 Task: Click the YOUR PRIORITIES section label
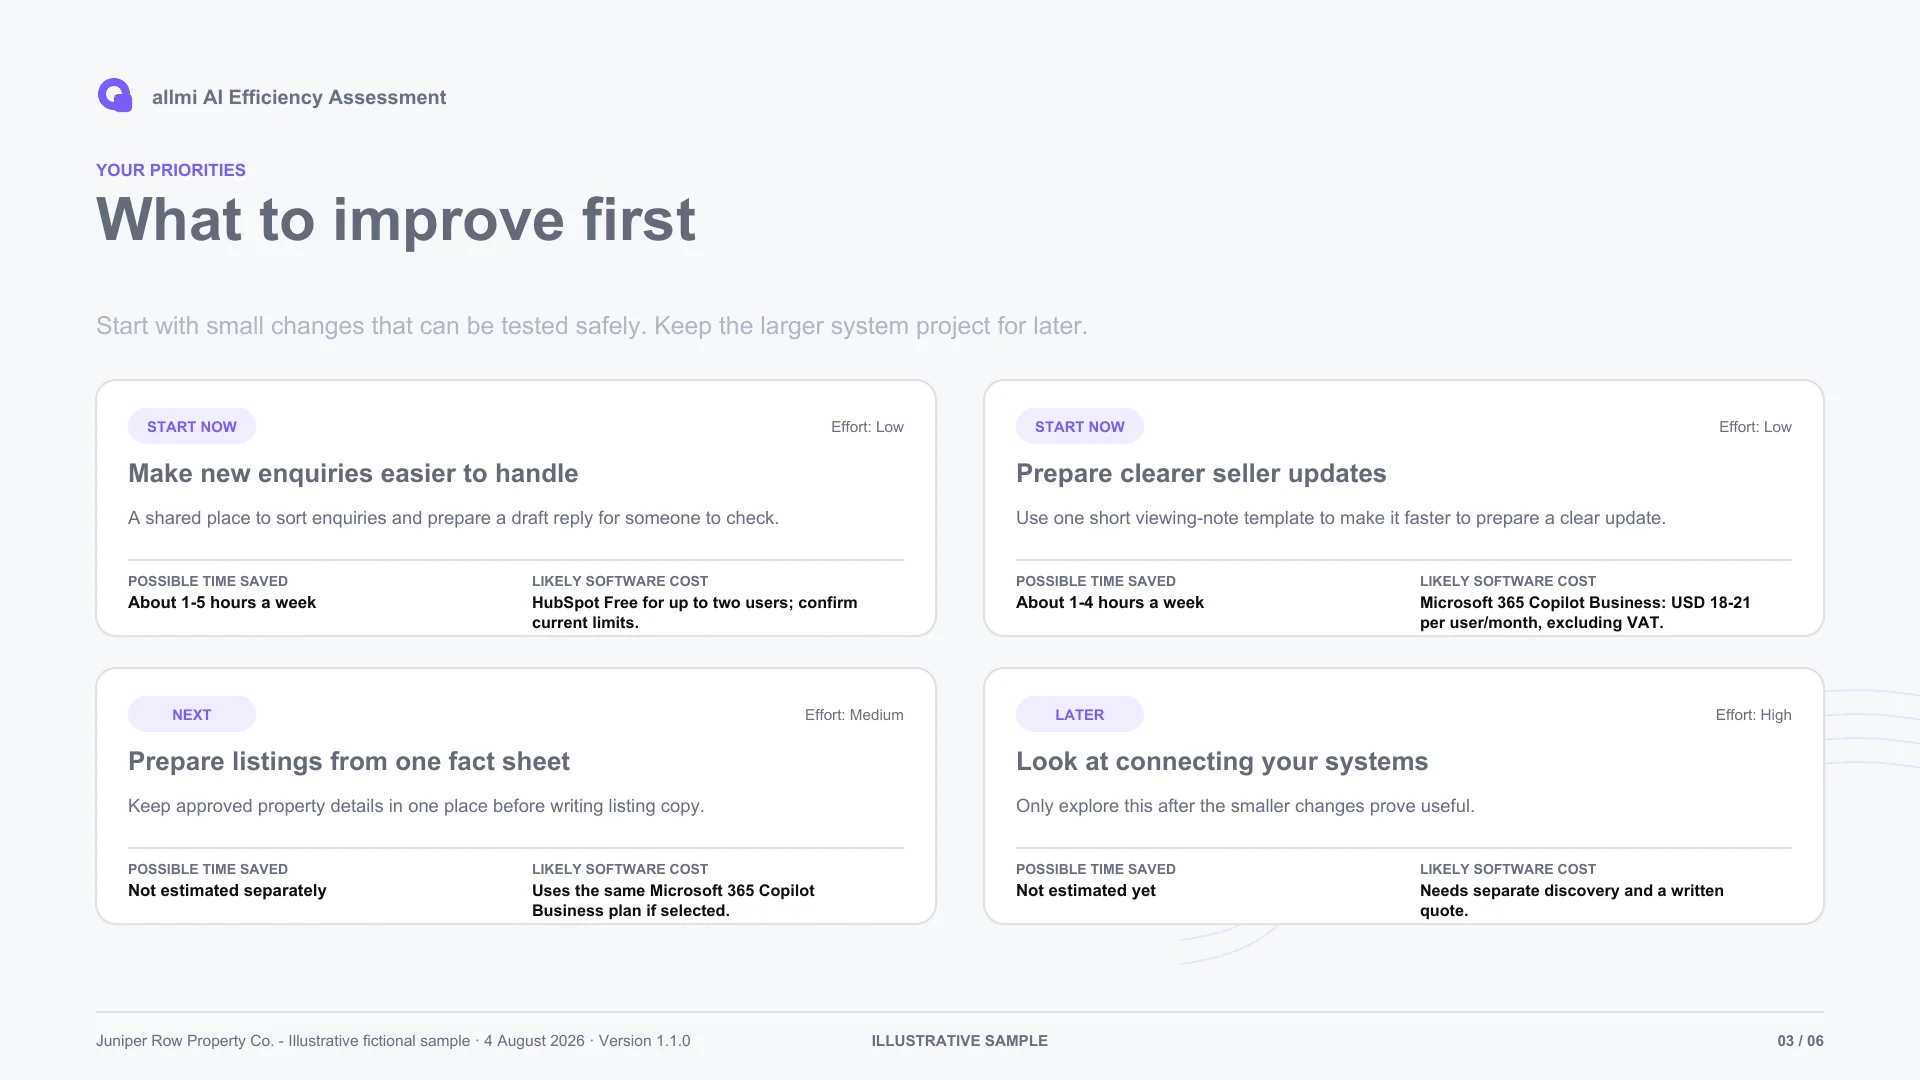[171, 170]
